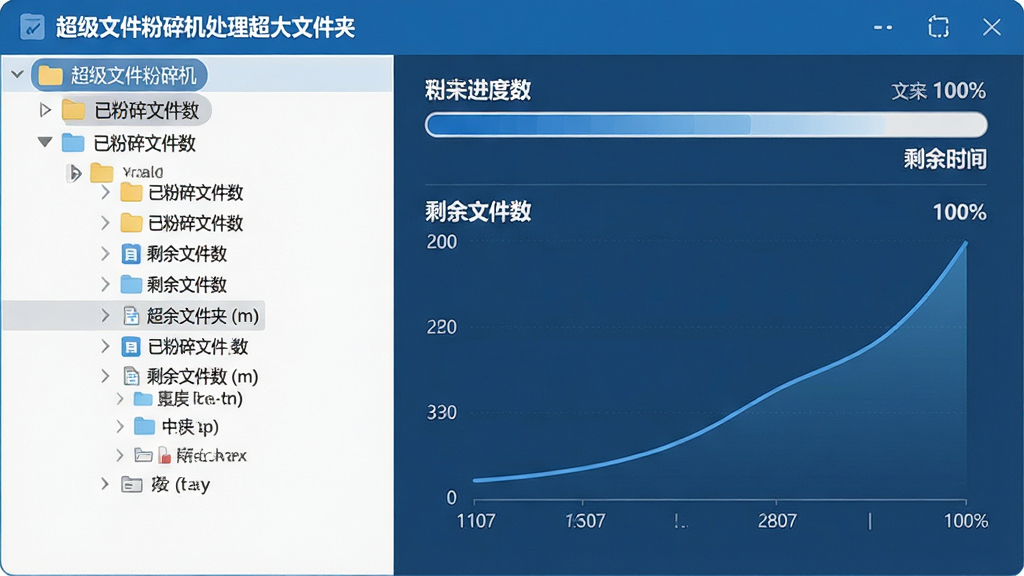Click the 220 y-axis label
1024x576 pixels.
(442, 327)
